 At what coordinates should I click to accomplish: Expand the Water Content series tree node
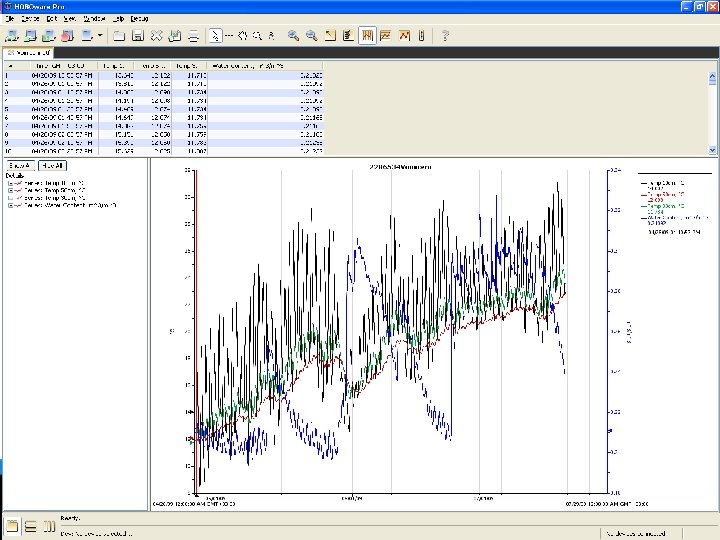10,204
